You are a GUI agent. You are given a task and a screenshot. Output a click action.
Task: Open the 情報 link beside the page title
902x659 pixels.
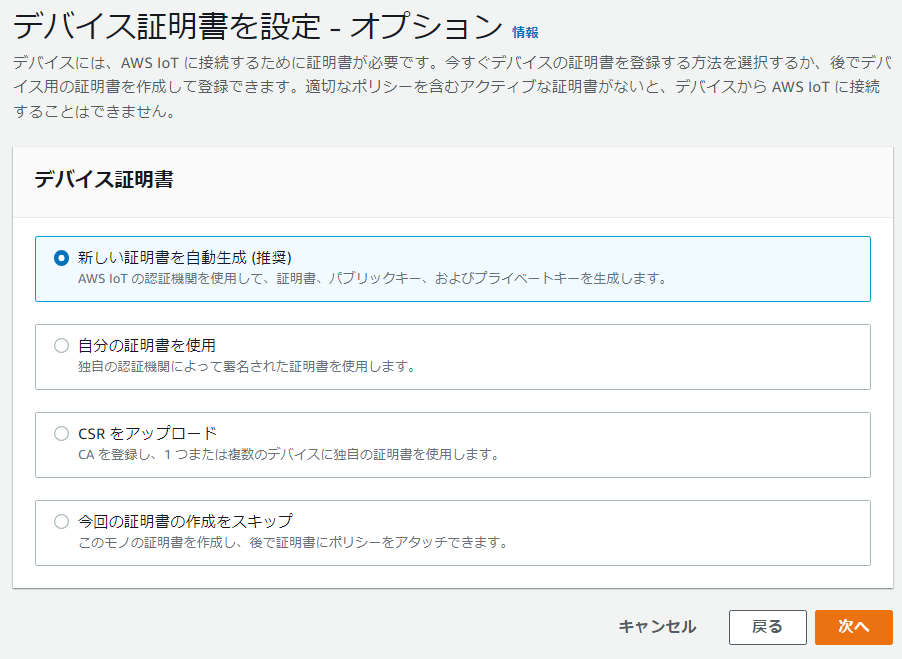point(525,32)
